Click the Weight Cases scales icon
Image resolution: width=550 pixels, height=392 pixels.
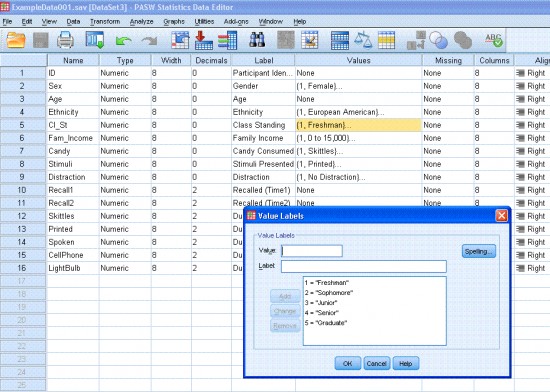[363, 40]
